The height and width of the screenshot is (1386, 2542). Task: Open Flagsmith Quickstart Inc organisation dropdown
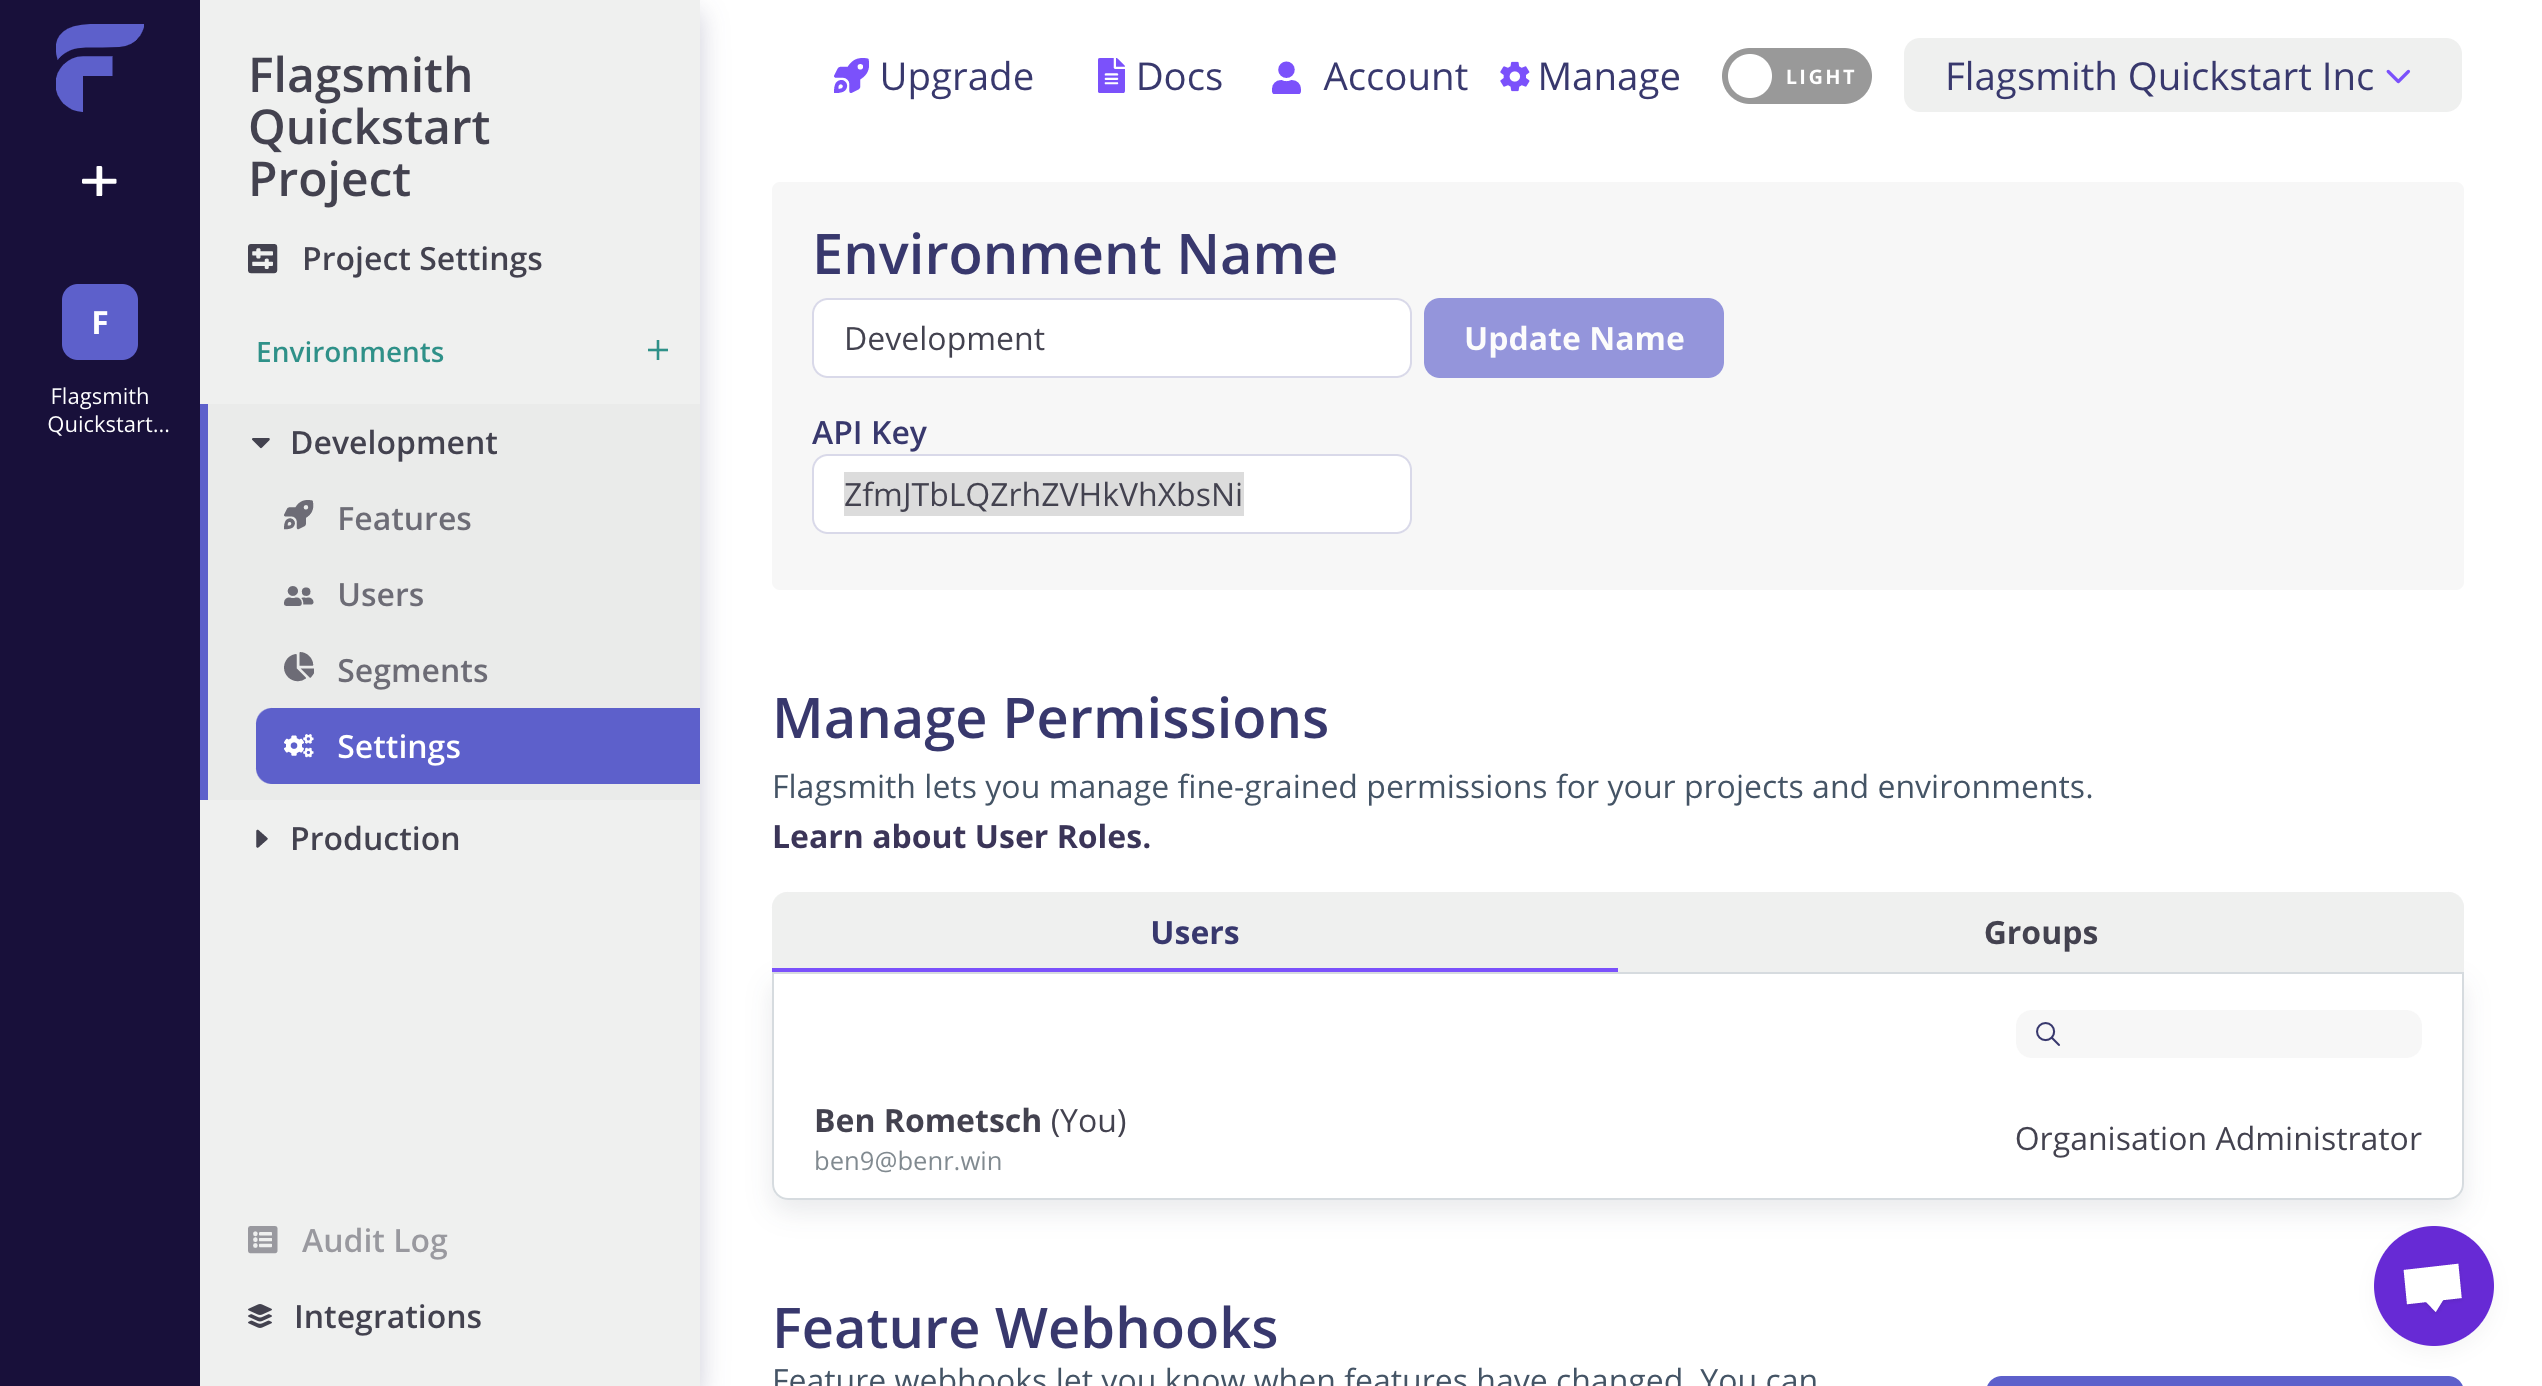point(2182,76)
